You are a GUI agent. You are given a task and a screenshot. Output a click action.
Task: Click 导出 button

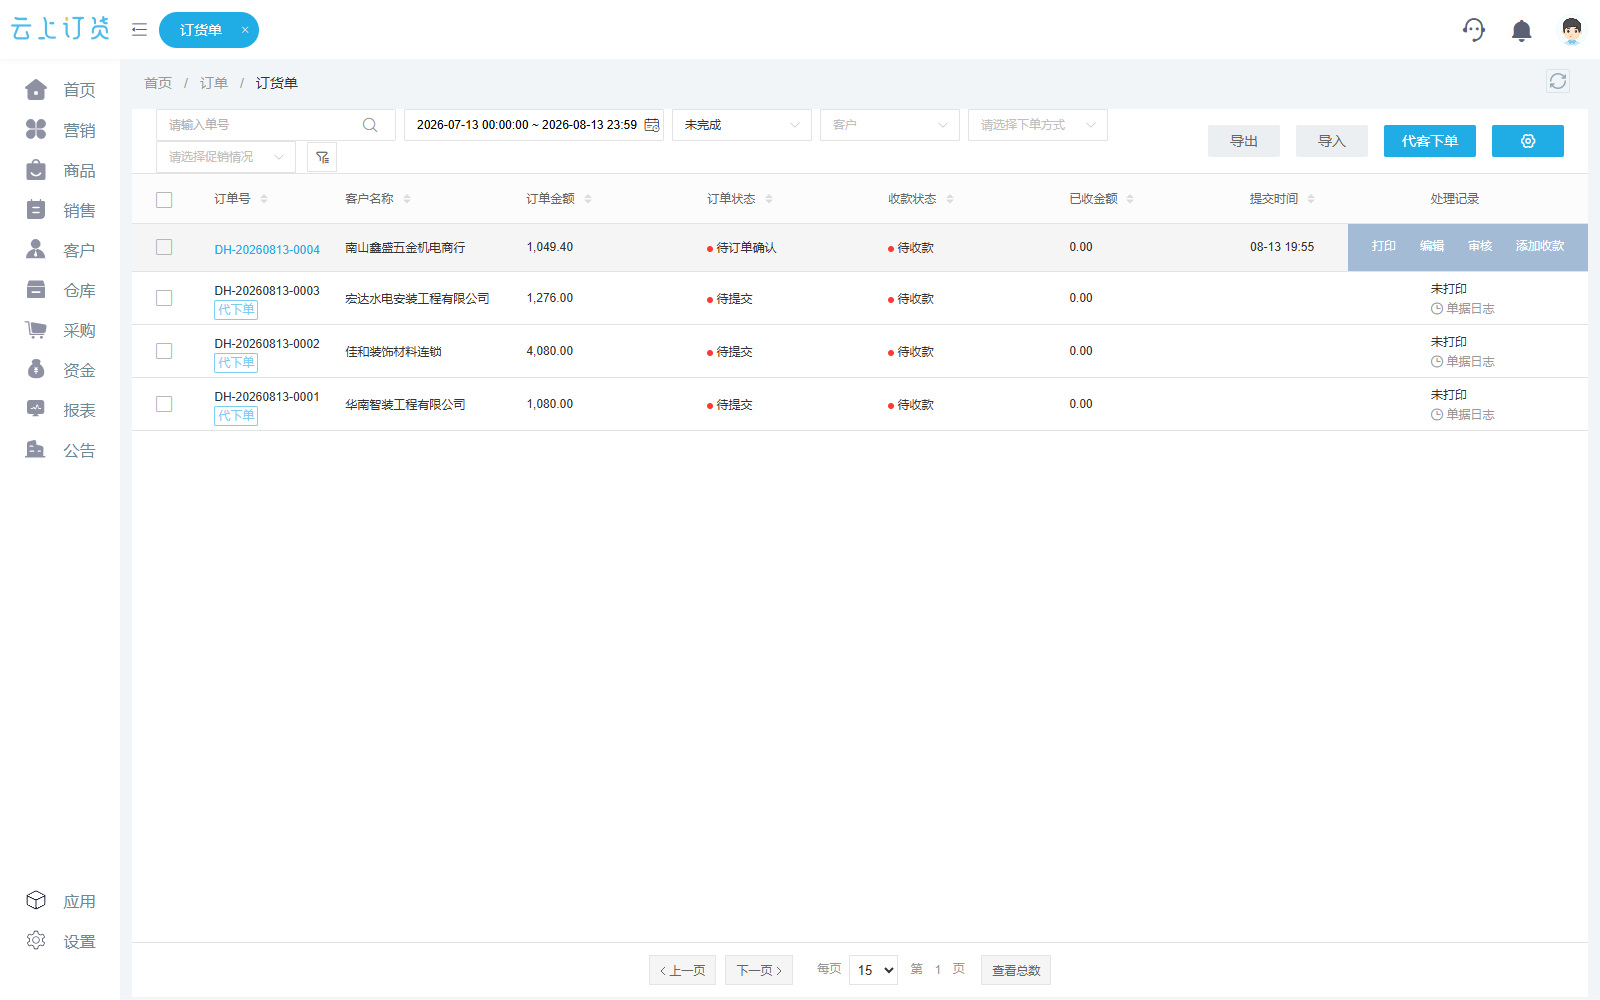coord(1244,141)
